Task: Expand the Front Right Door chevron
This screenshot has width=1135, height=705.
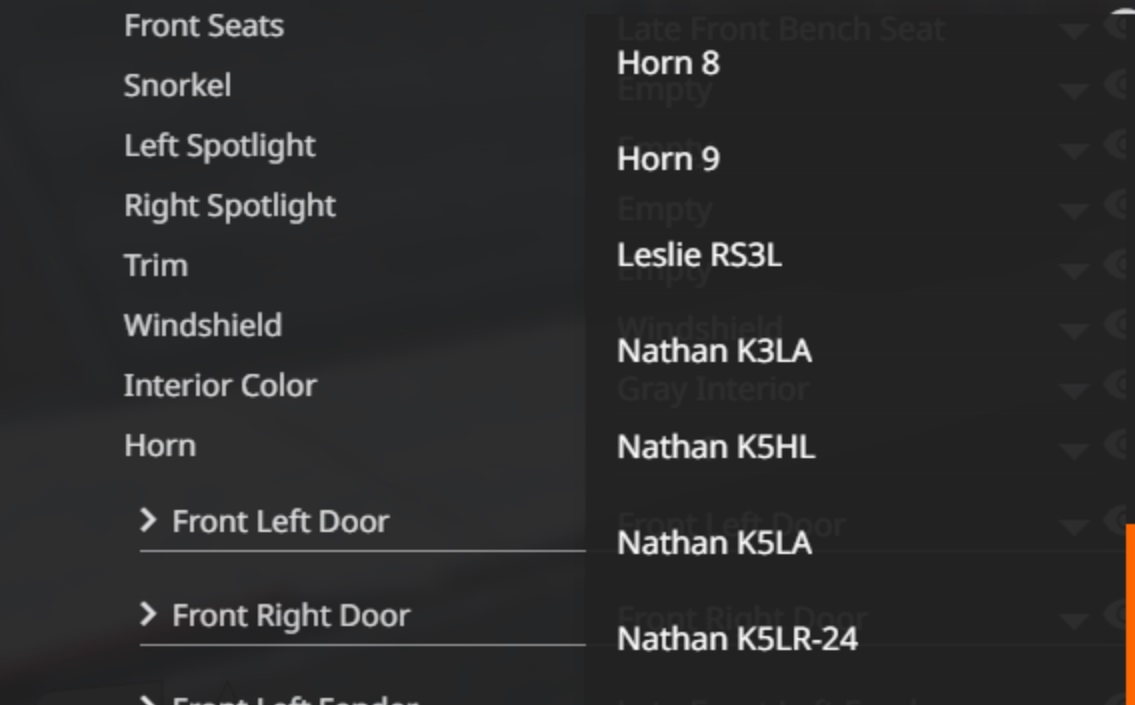Action: point(149,614)
